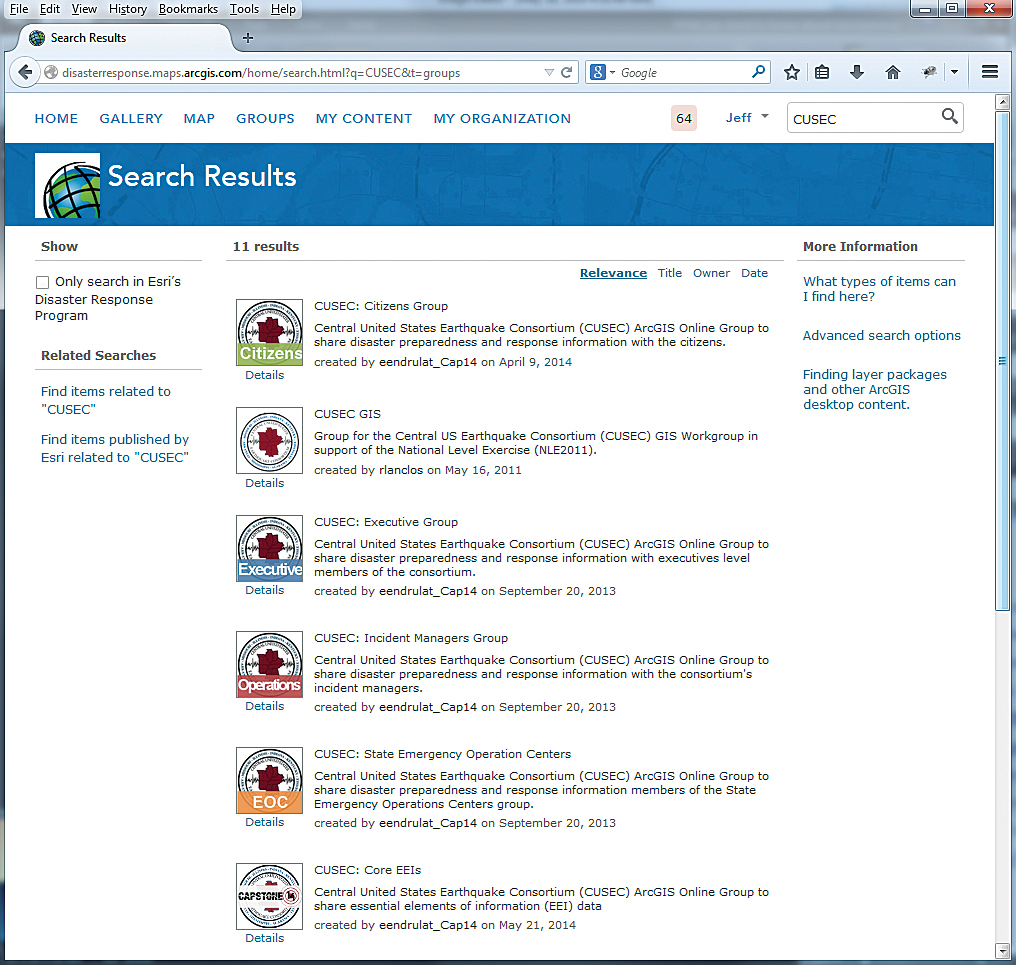Screen dimensions: 1016x965
Task: Click Find items related to CUSEC
Action: click(x=106, y=400)
